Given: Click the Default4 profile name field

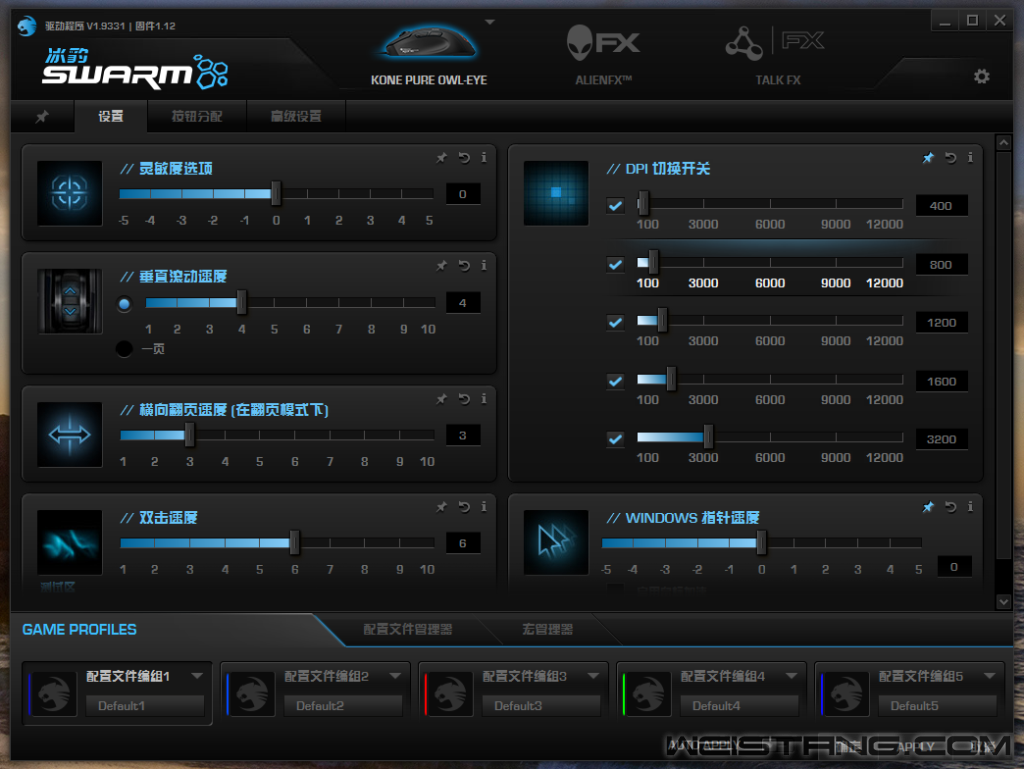Looking at the screenshot, I should [739, 706].
